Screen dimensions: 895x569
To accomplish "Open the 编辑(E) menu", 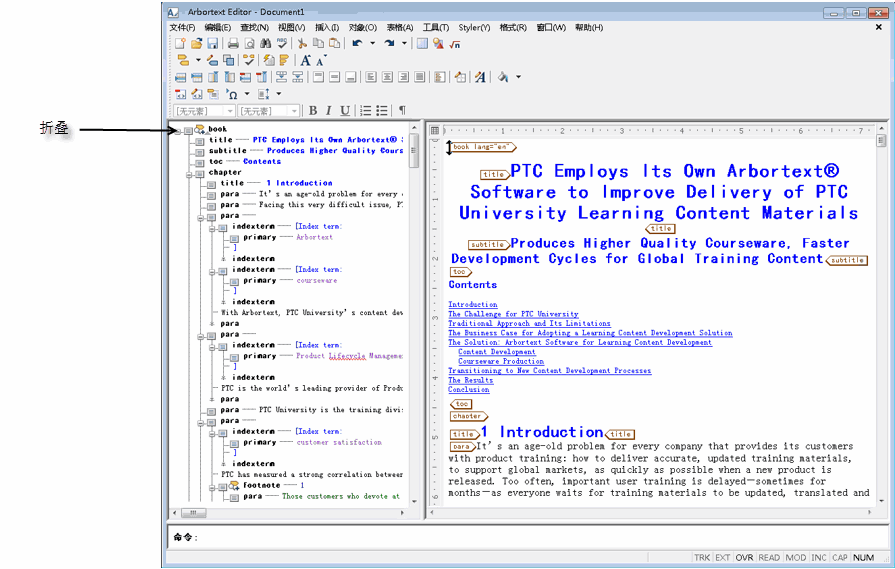I will (x=217, y=27).
